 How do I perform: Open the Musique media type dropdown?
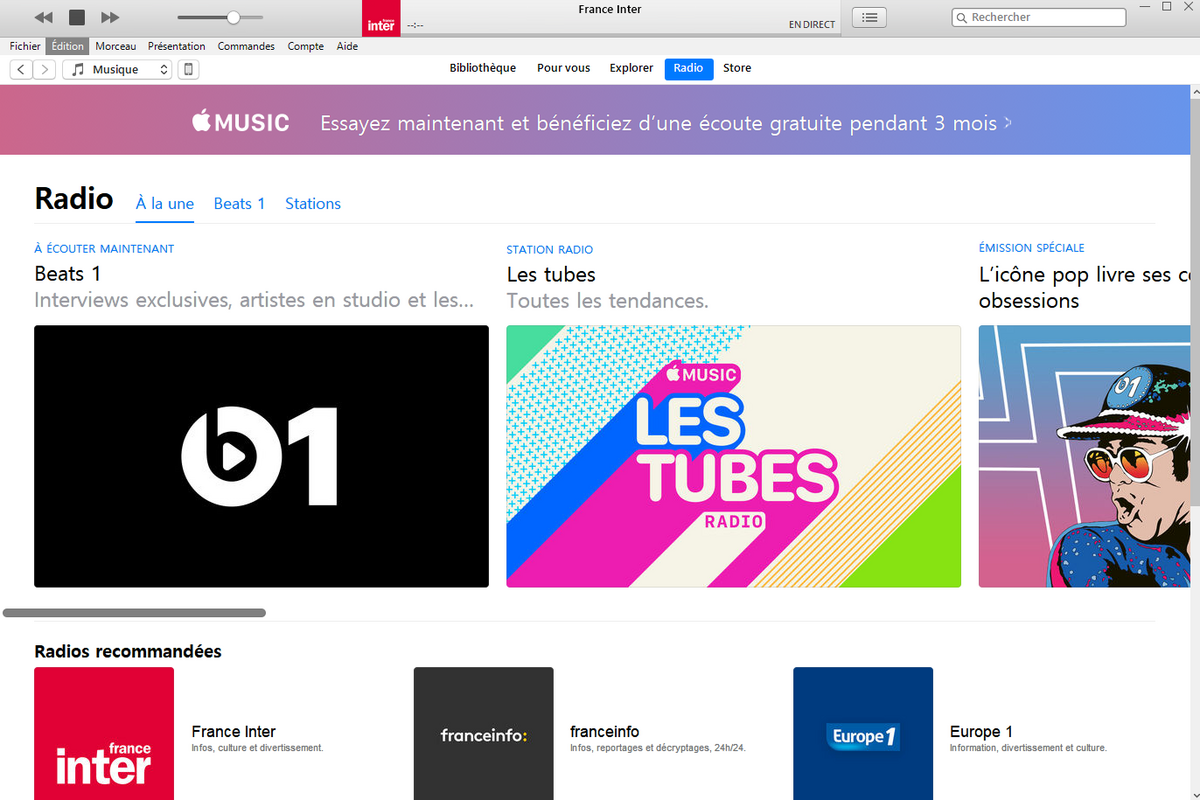click(117, 69)
